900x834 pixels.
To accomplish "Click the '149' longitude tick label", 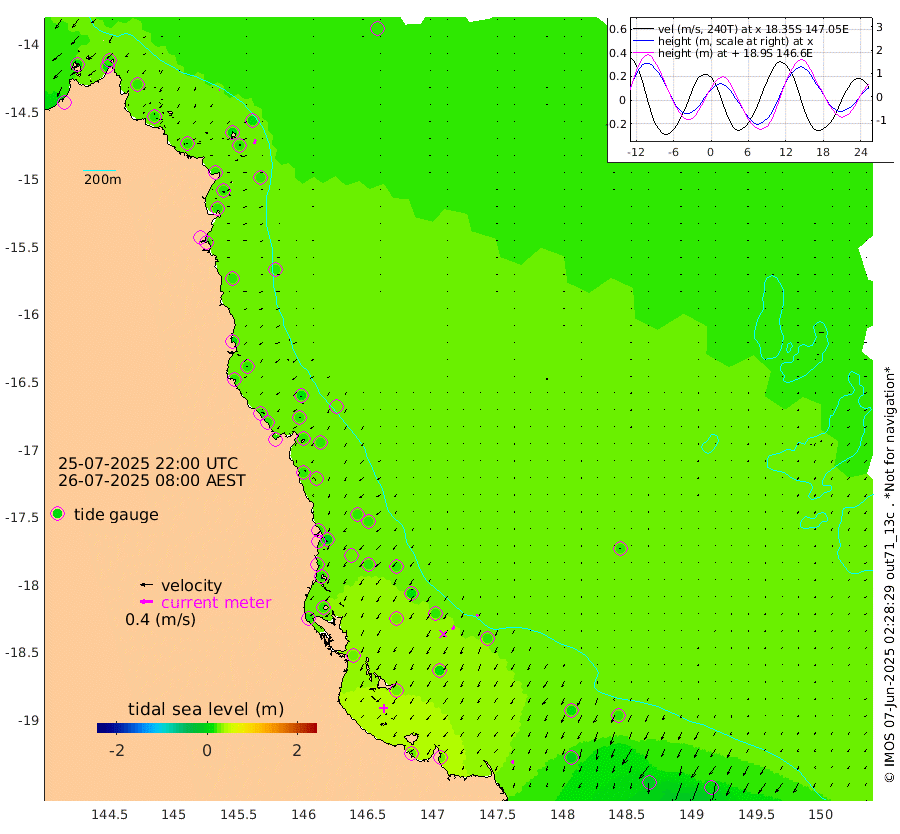I will (691, 814).
